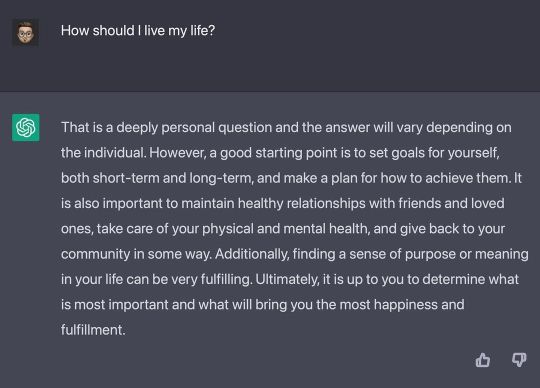
Task: Click the word "Ultimately," in the response
Action: [x=287, y=279]
